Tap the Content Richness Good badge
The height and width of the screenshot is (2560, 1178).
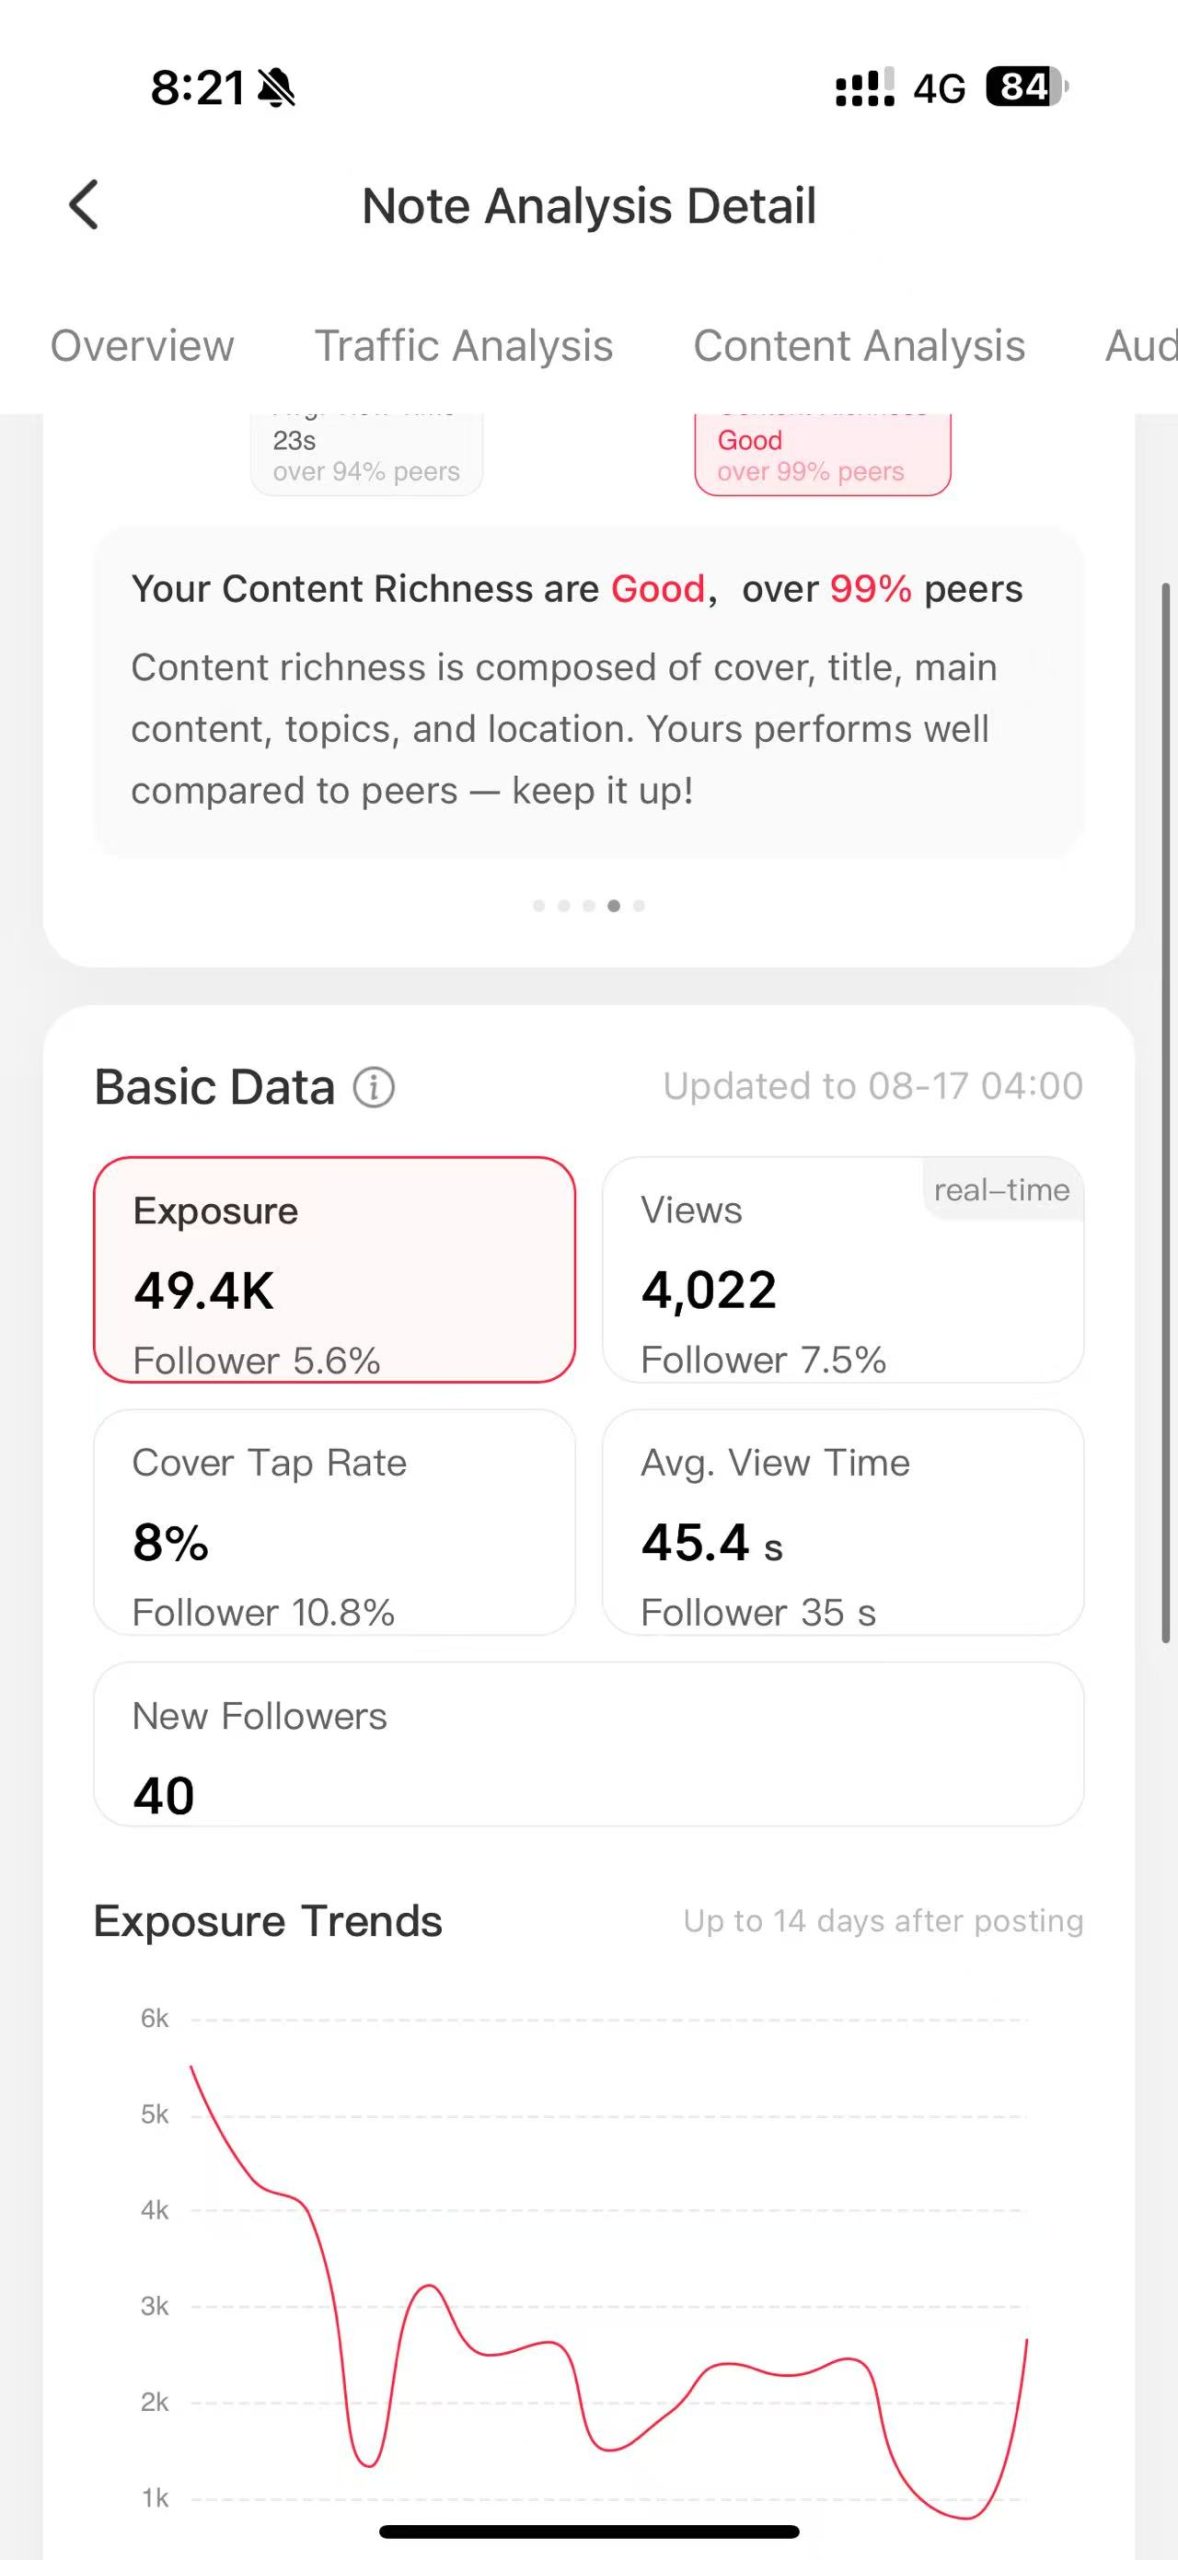coord(822,455)
